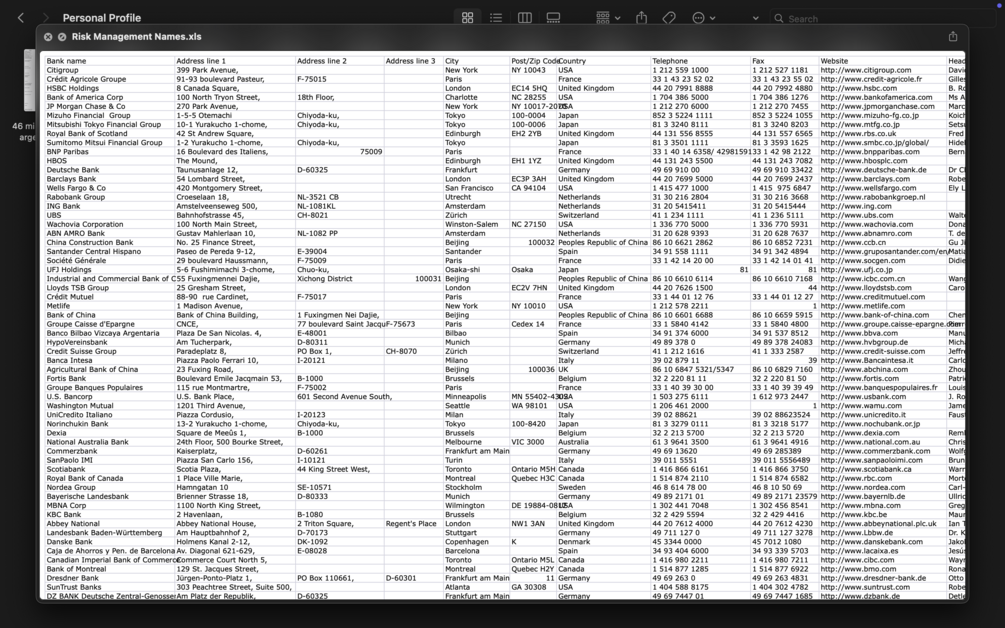Click the 'Website' column header
Image resolution: width=1005 pixels, height=628 pixels.
(x=834, y=61)
